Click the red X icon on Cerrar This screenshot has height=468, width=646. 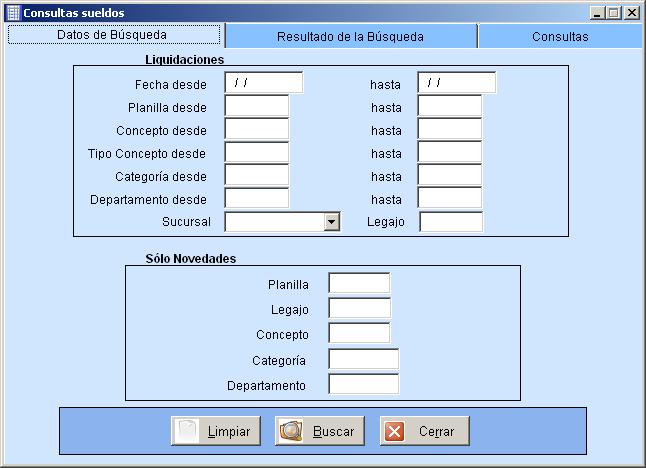(x=395, y=431)
